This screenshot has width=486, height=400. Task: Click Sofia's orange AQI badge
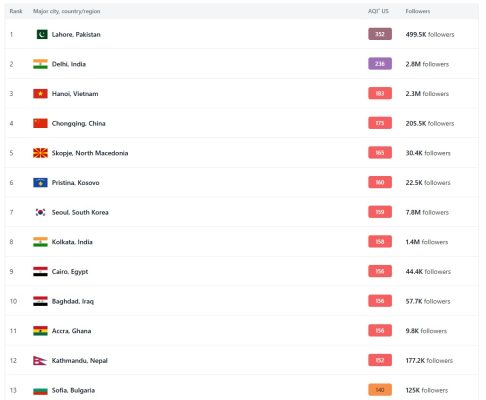[380, 390]
